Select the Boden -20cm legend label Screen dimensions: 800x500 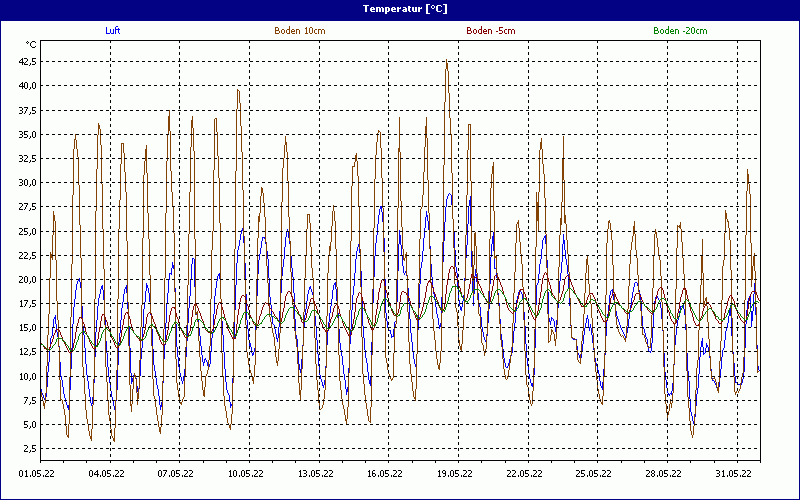pos(680,31)
